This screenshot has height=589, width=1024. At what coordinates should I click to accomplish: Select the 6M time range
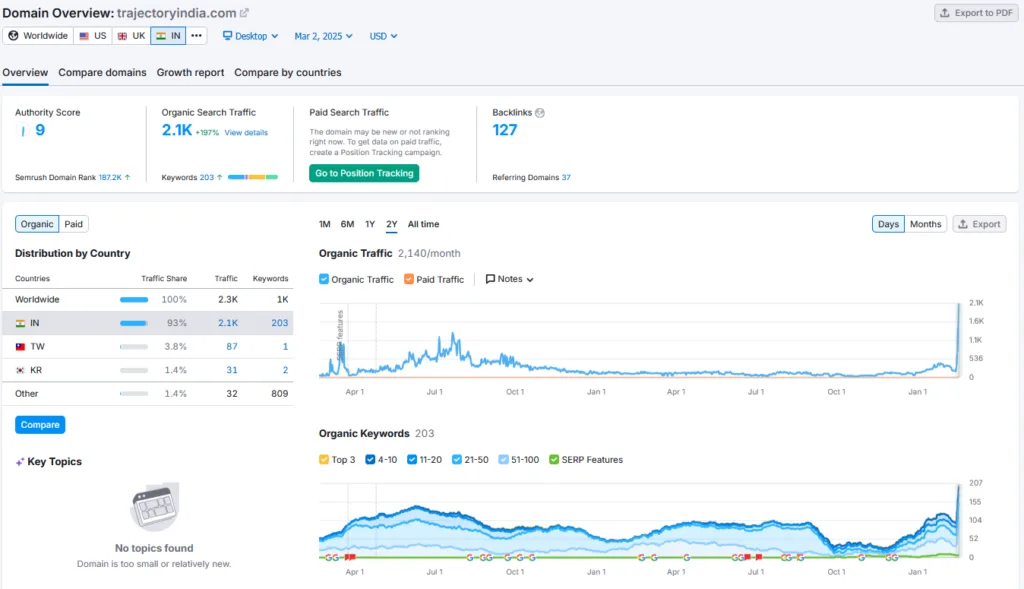[x=347, y=224]
